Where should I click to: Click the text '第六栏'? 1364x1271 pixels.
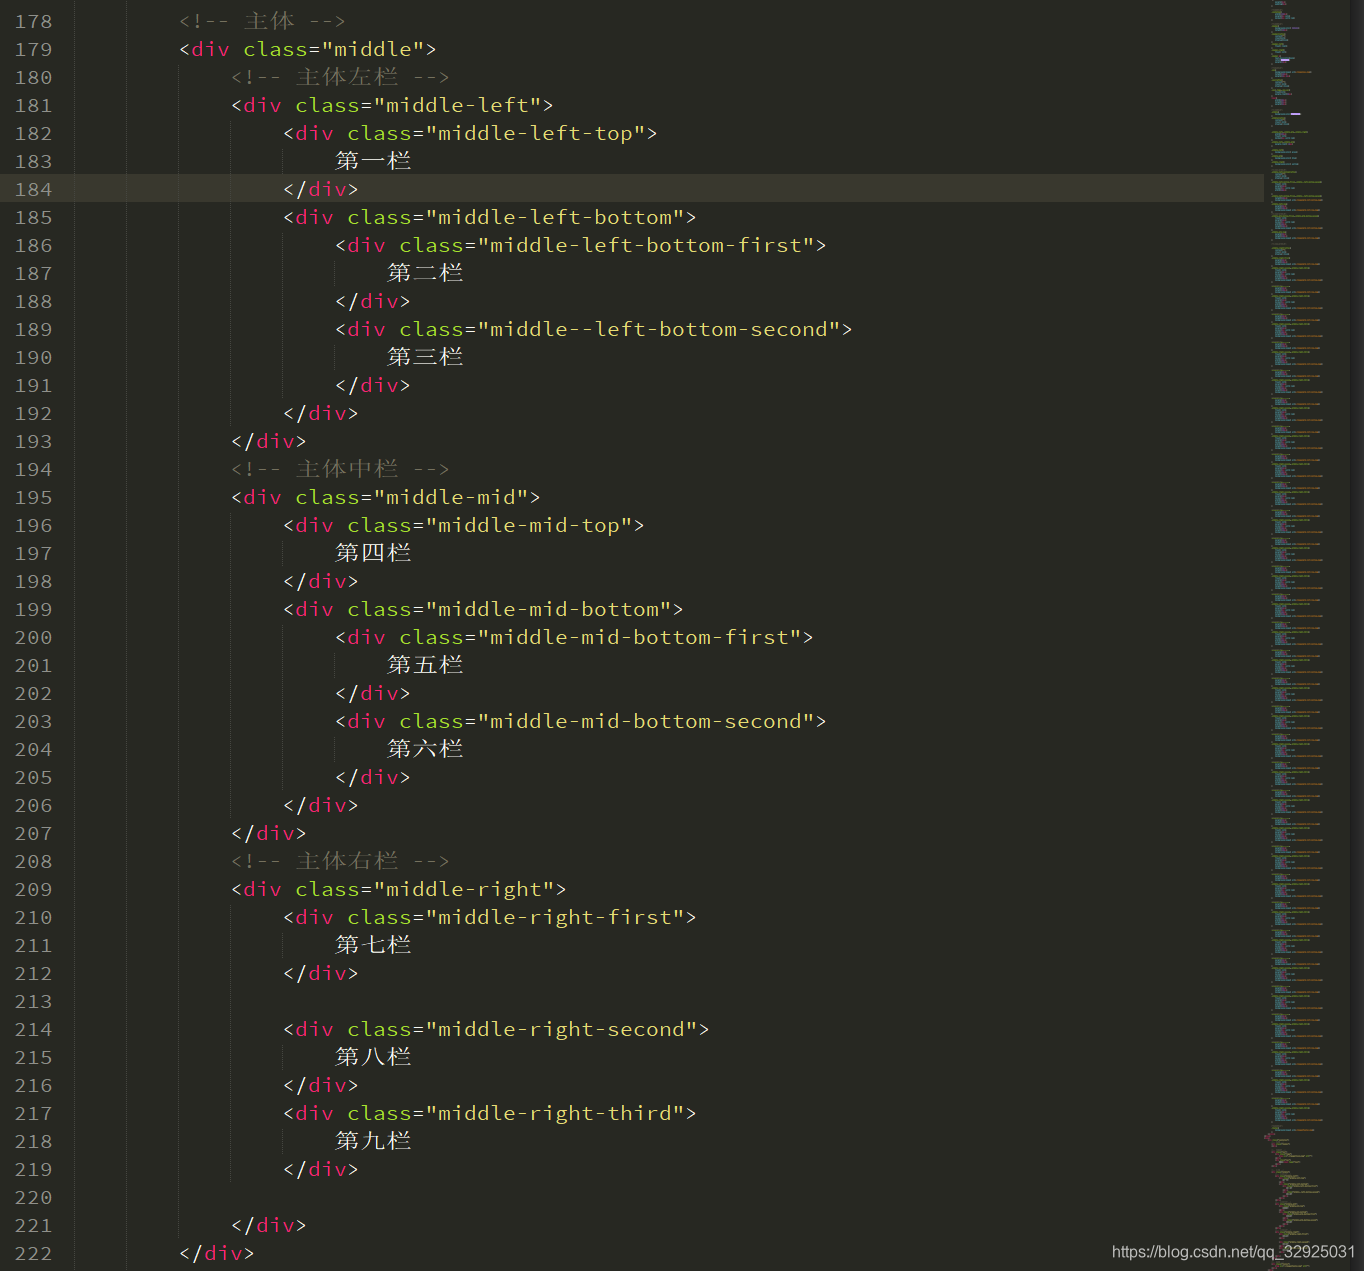click(425, 749)
